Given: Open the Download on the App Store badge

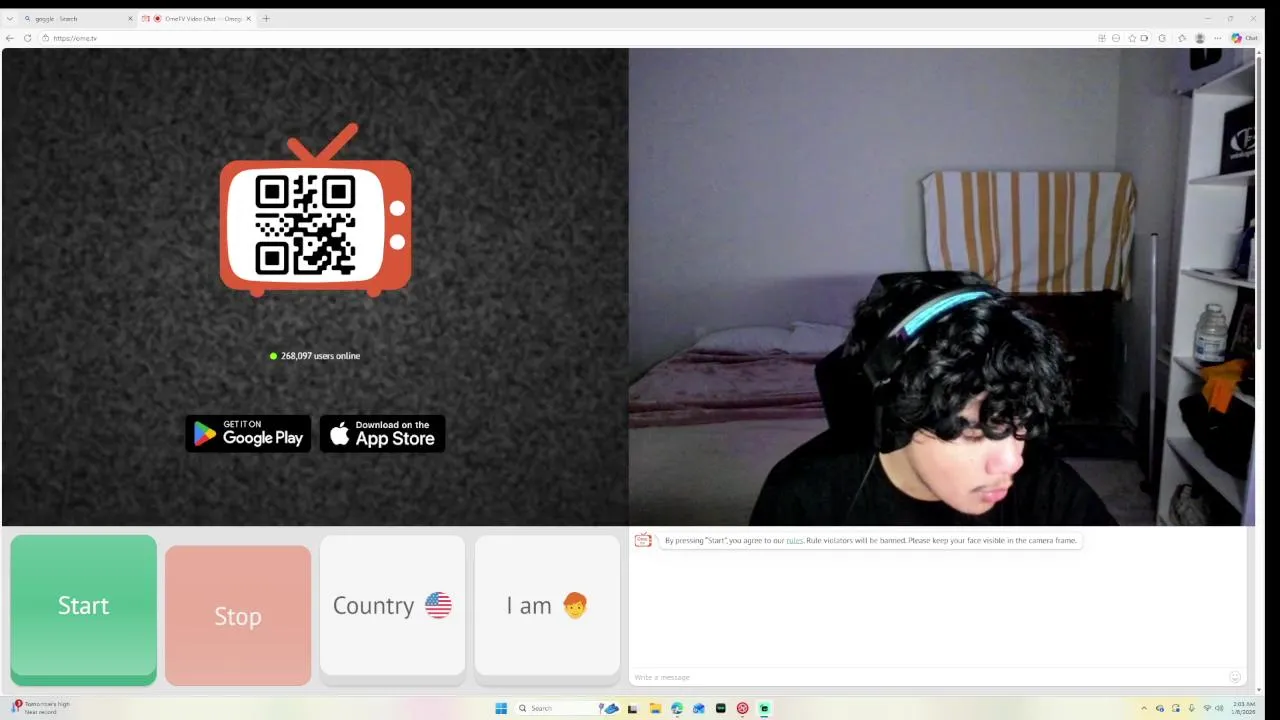Looking at the screenshot, I should coord(382,433).
